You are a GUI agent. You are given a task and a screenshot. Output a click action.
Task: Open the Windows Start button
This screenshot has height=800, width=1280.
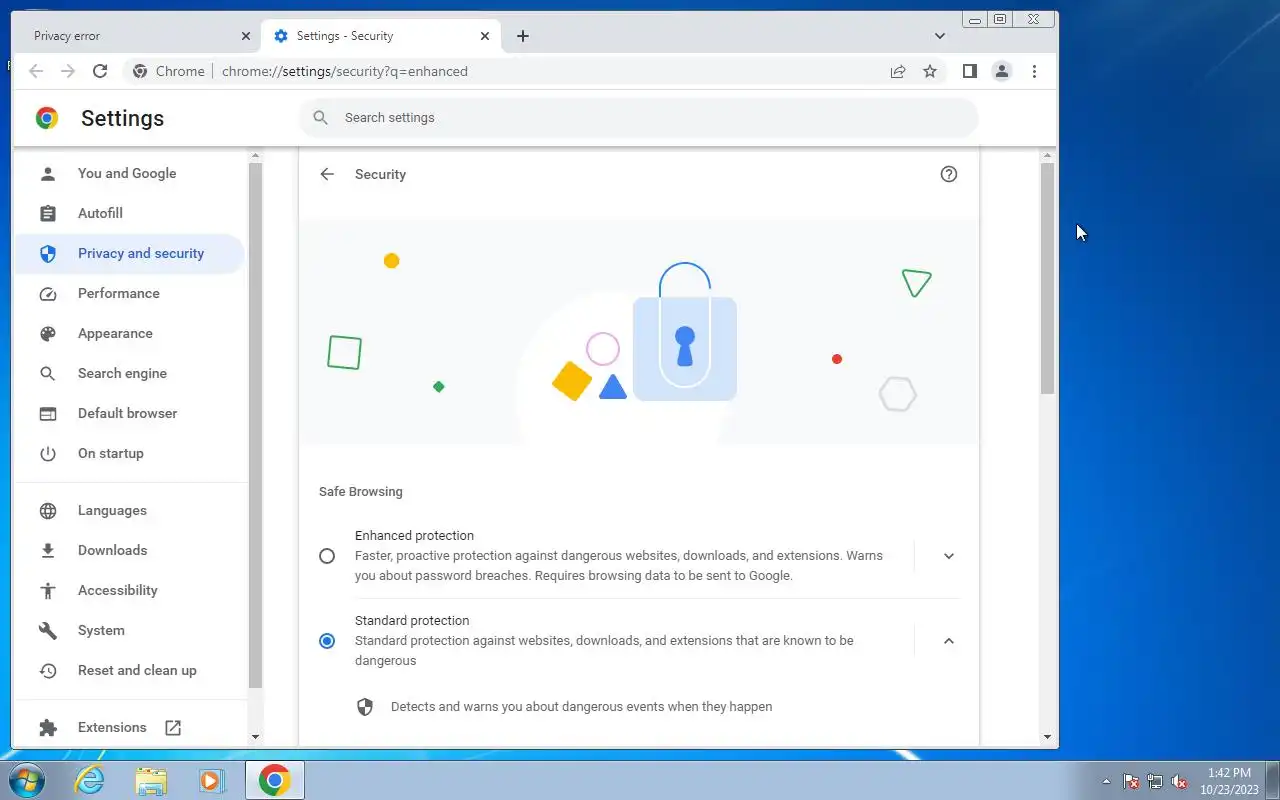[27, 780]
